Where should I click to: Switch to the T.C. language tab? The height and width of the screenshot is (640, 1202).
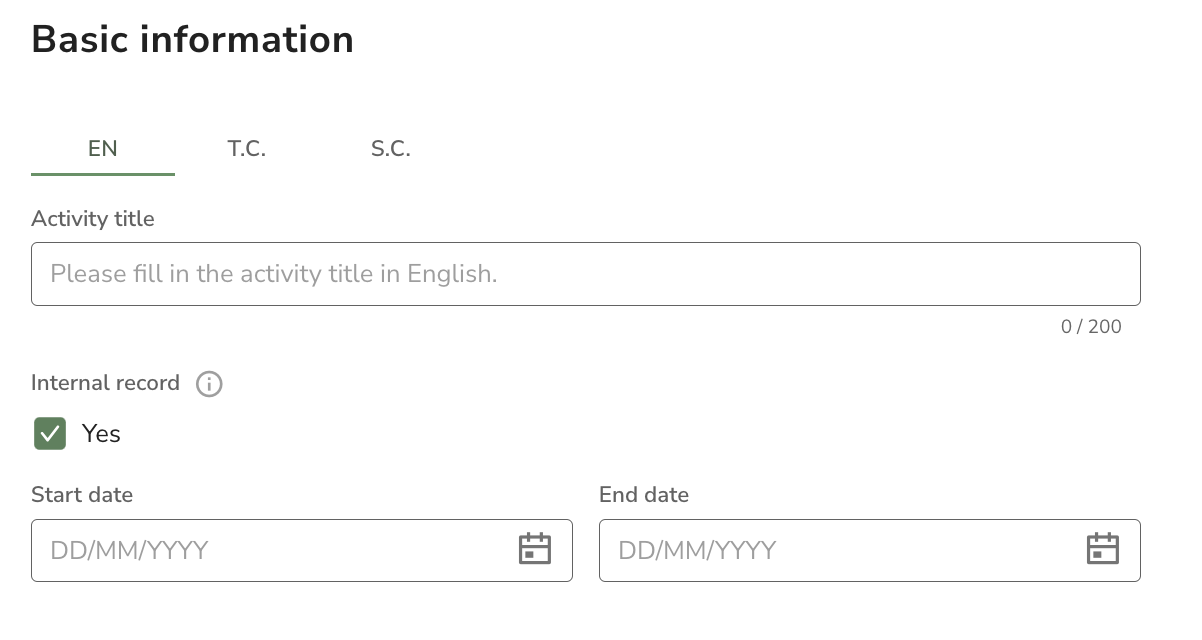(x=247, y=149)
